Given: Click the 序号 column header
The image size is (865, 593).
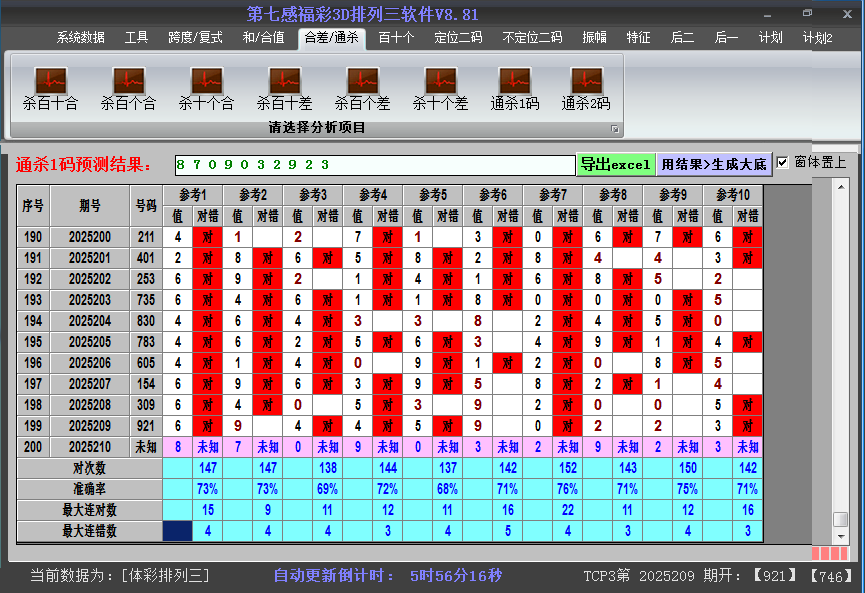Looking at the screenshot, I should [33, 206].
